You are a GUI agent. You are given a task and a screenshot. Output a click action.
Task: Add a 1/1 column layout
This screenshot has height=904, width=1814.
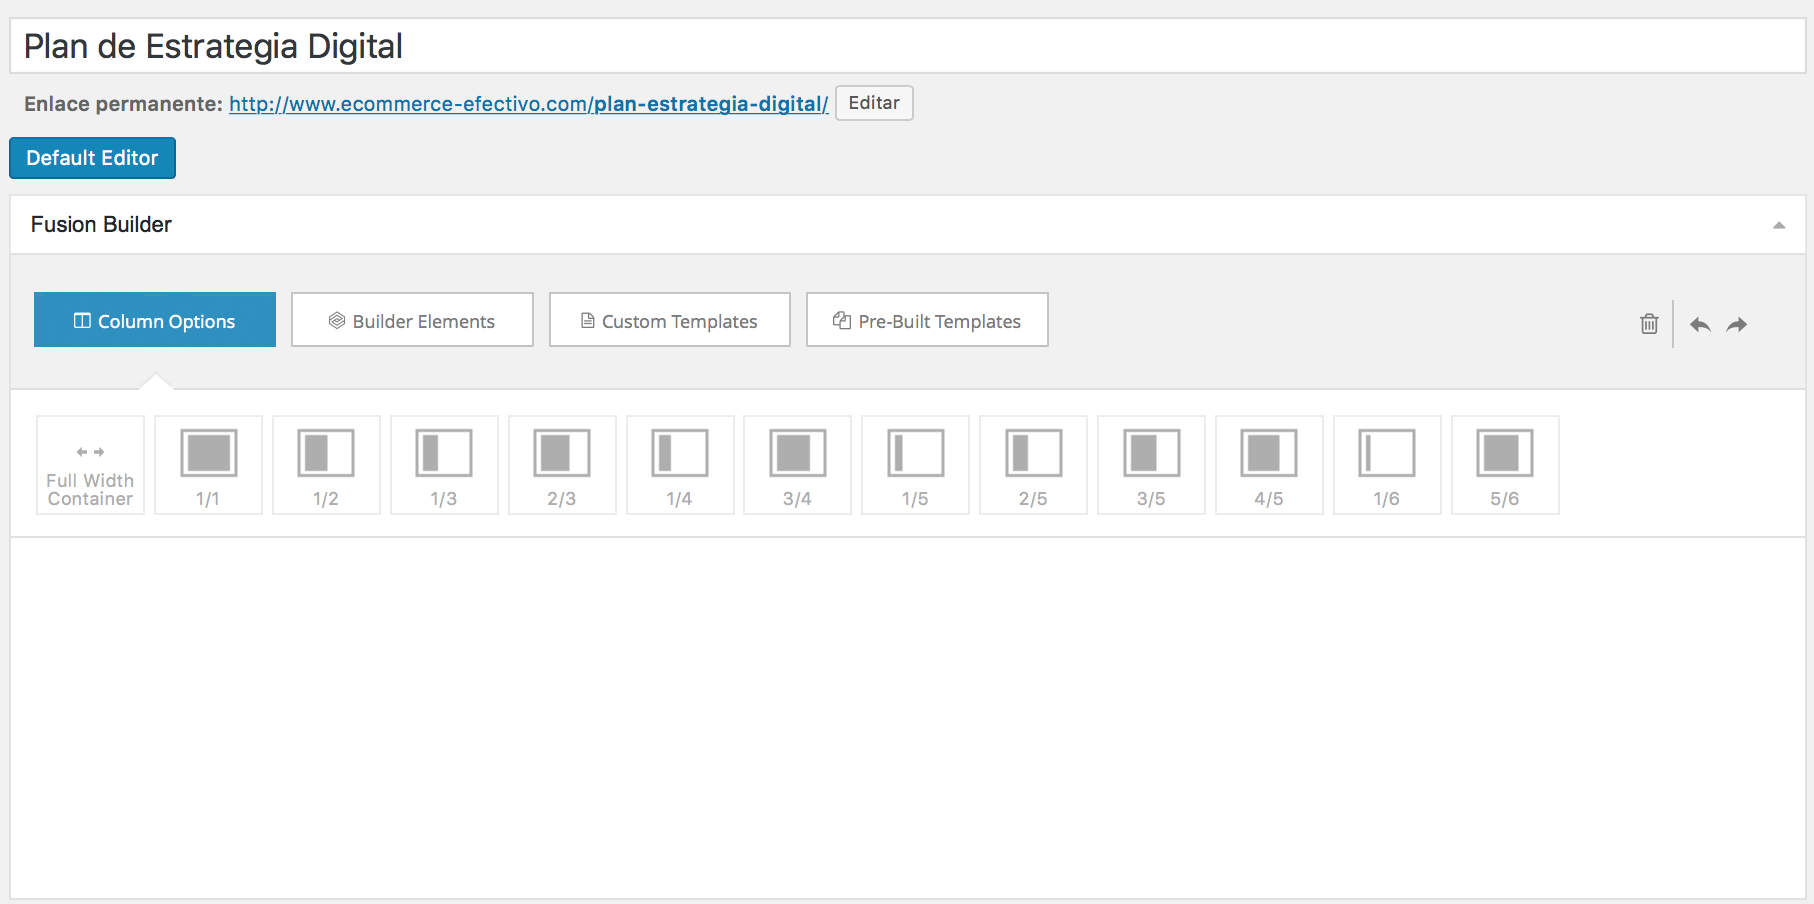point(208,465)
